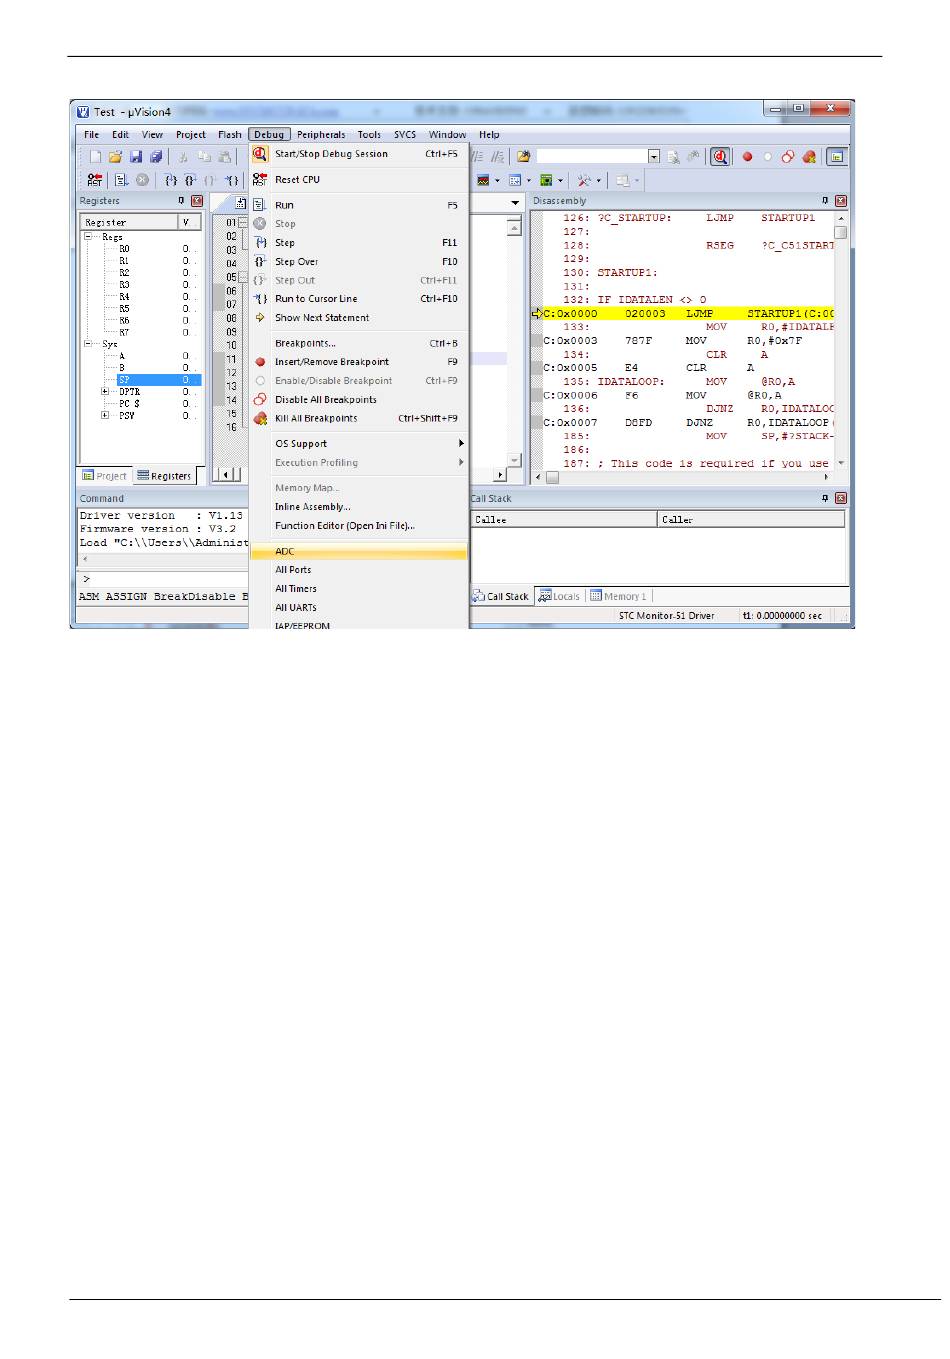Viewport: 950px width, 1359px height.
Task: Select Inline Assembly... menu entry
Action: click(x=359, y=507)
